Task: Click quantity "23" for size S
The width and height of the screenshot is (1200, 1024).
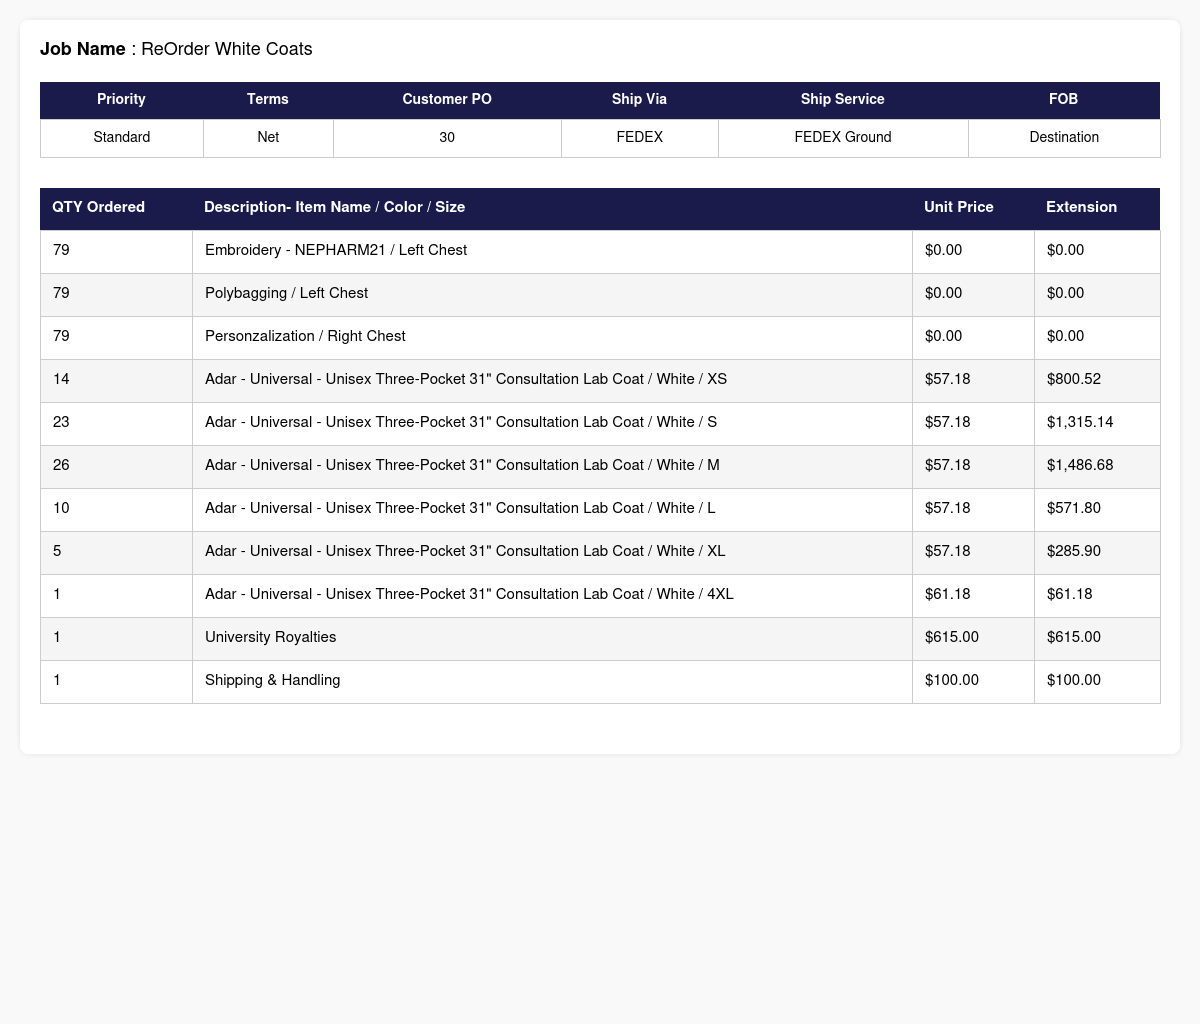Action: pyautogui.click(x=61, y=422)
